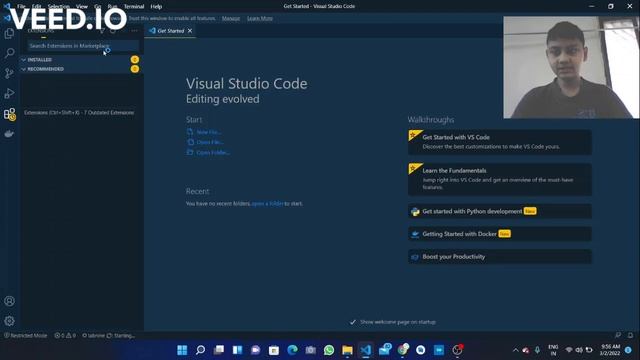Screen dimensions: 640x360
Task: Open Windows taskbar search
Action: pyautogui.click(x=200, y=350)
